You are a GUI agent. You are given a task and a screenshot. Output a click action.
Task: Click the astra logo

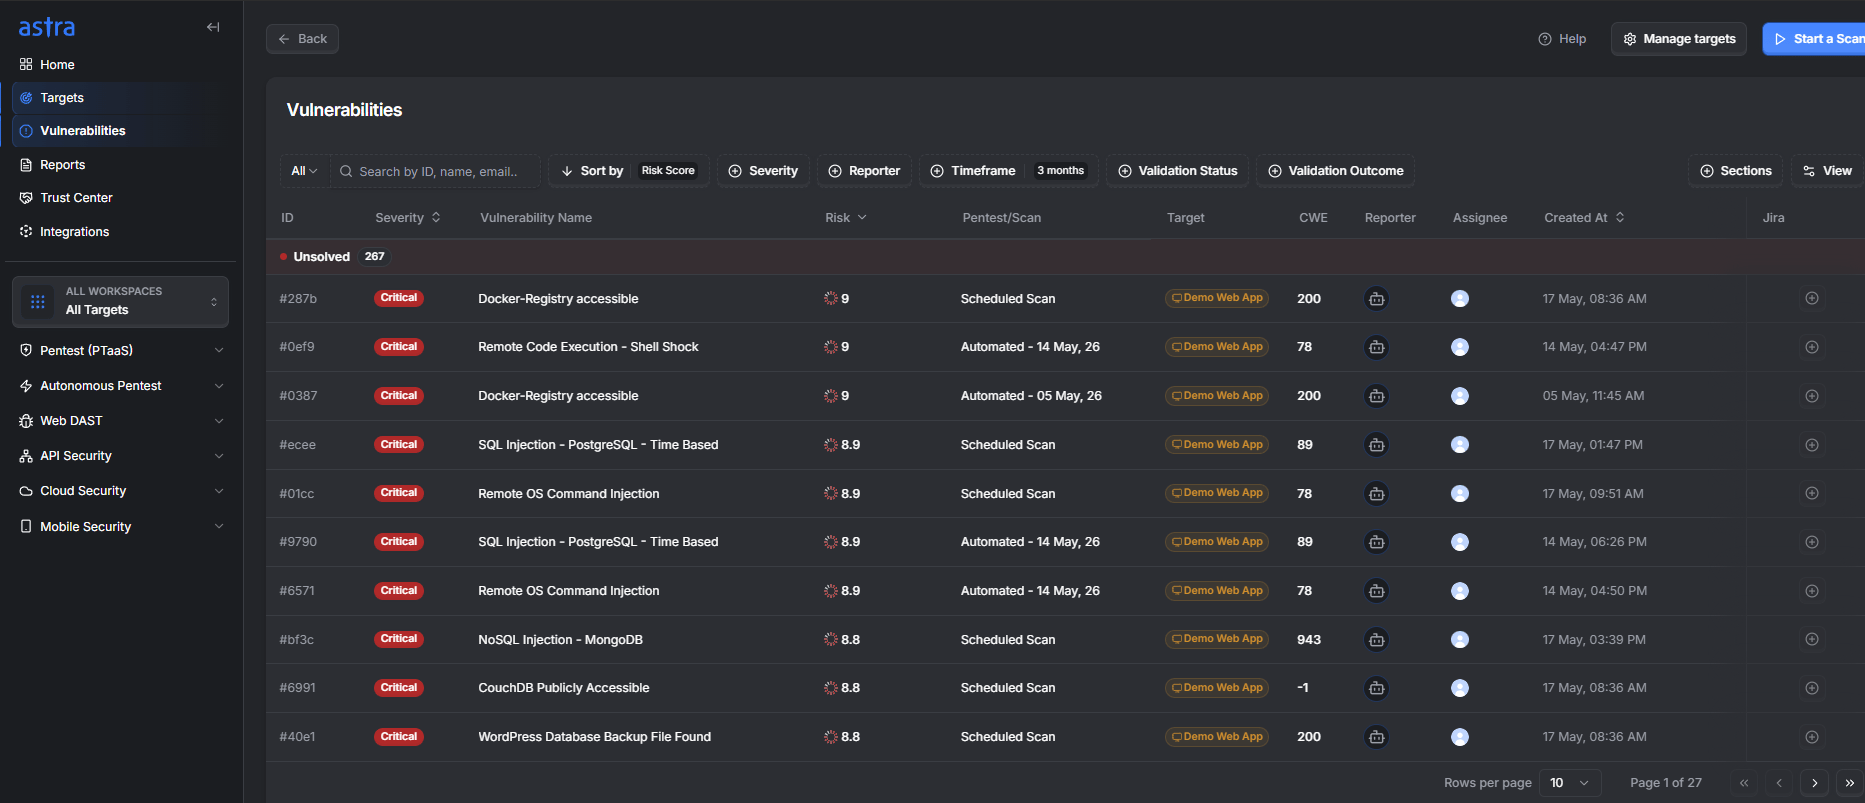tap(47, 27)
